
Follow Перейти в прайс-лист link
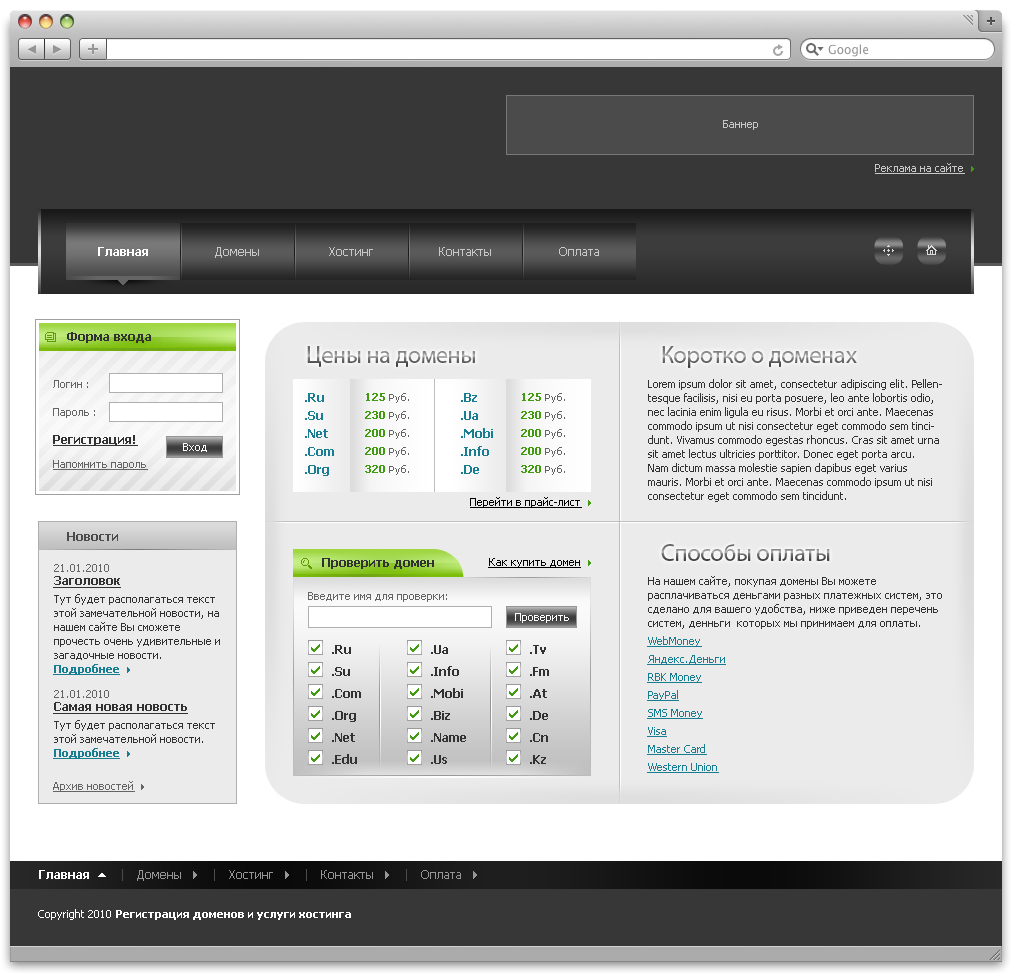tap(525, 503)
